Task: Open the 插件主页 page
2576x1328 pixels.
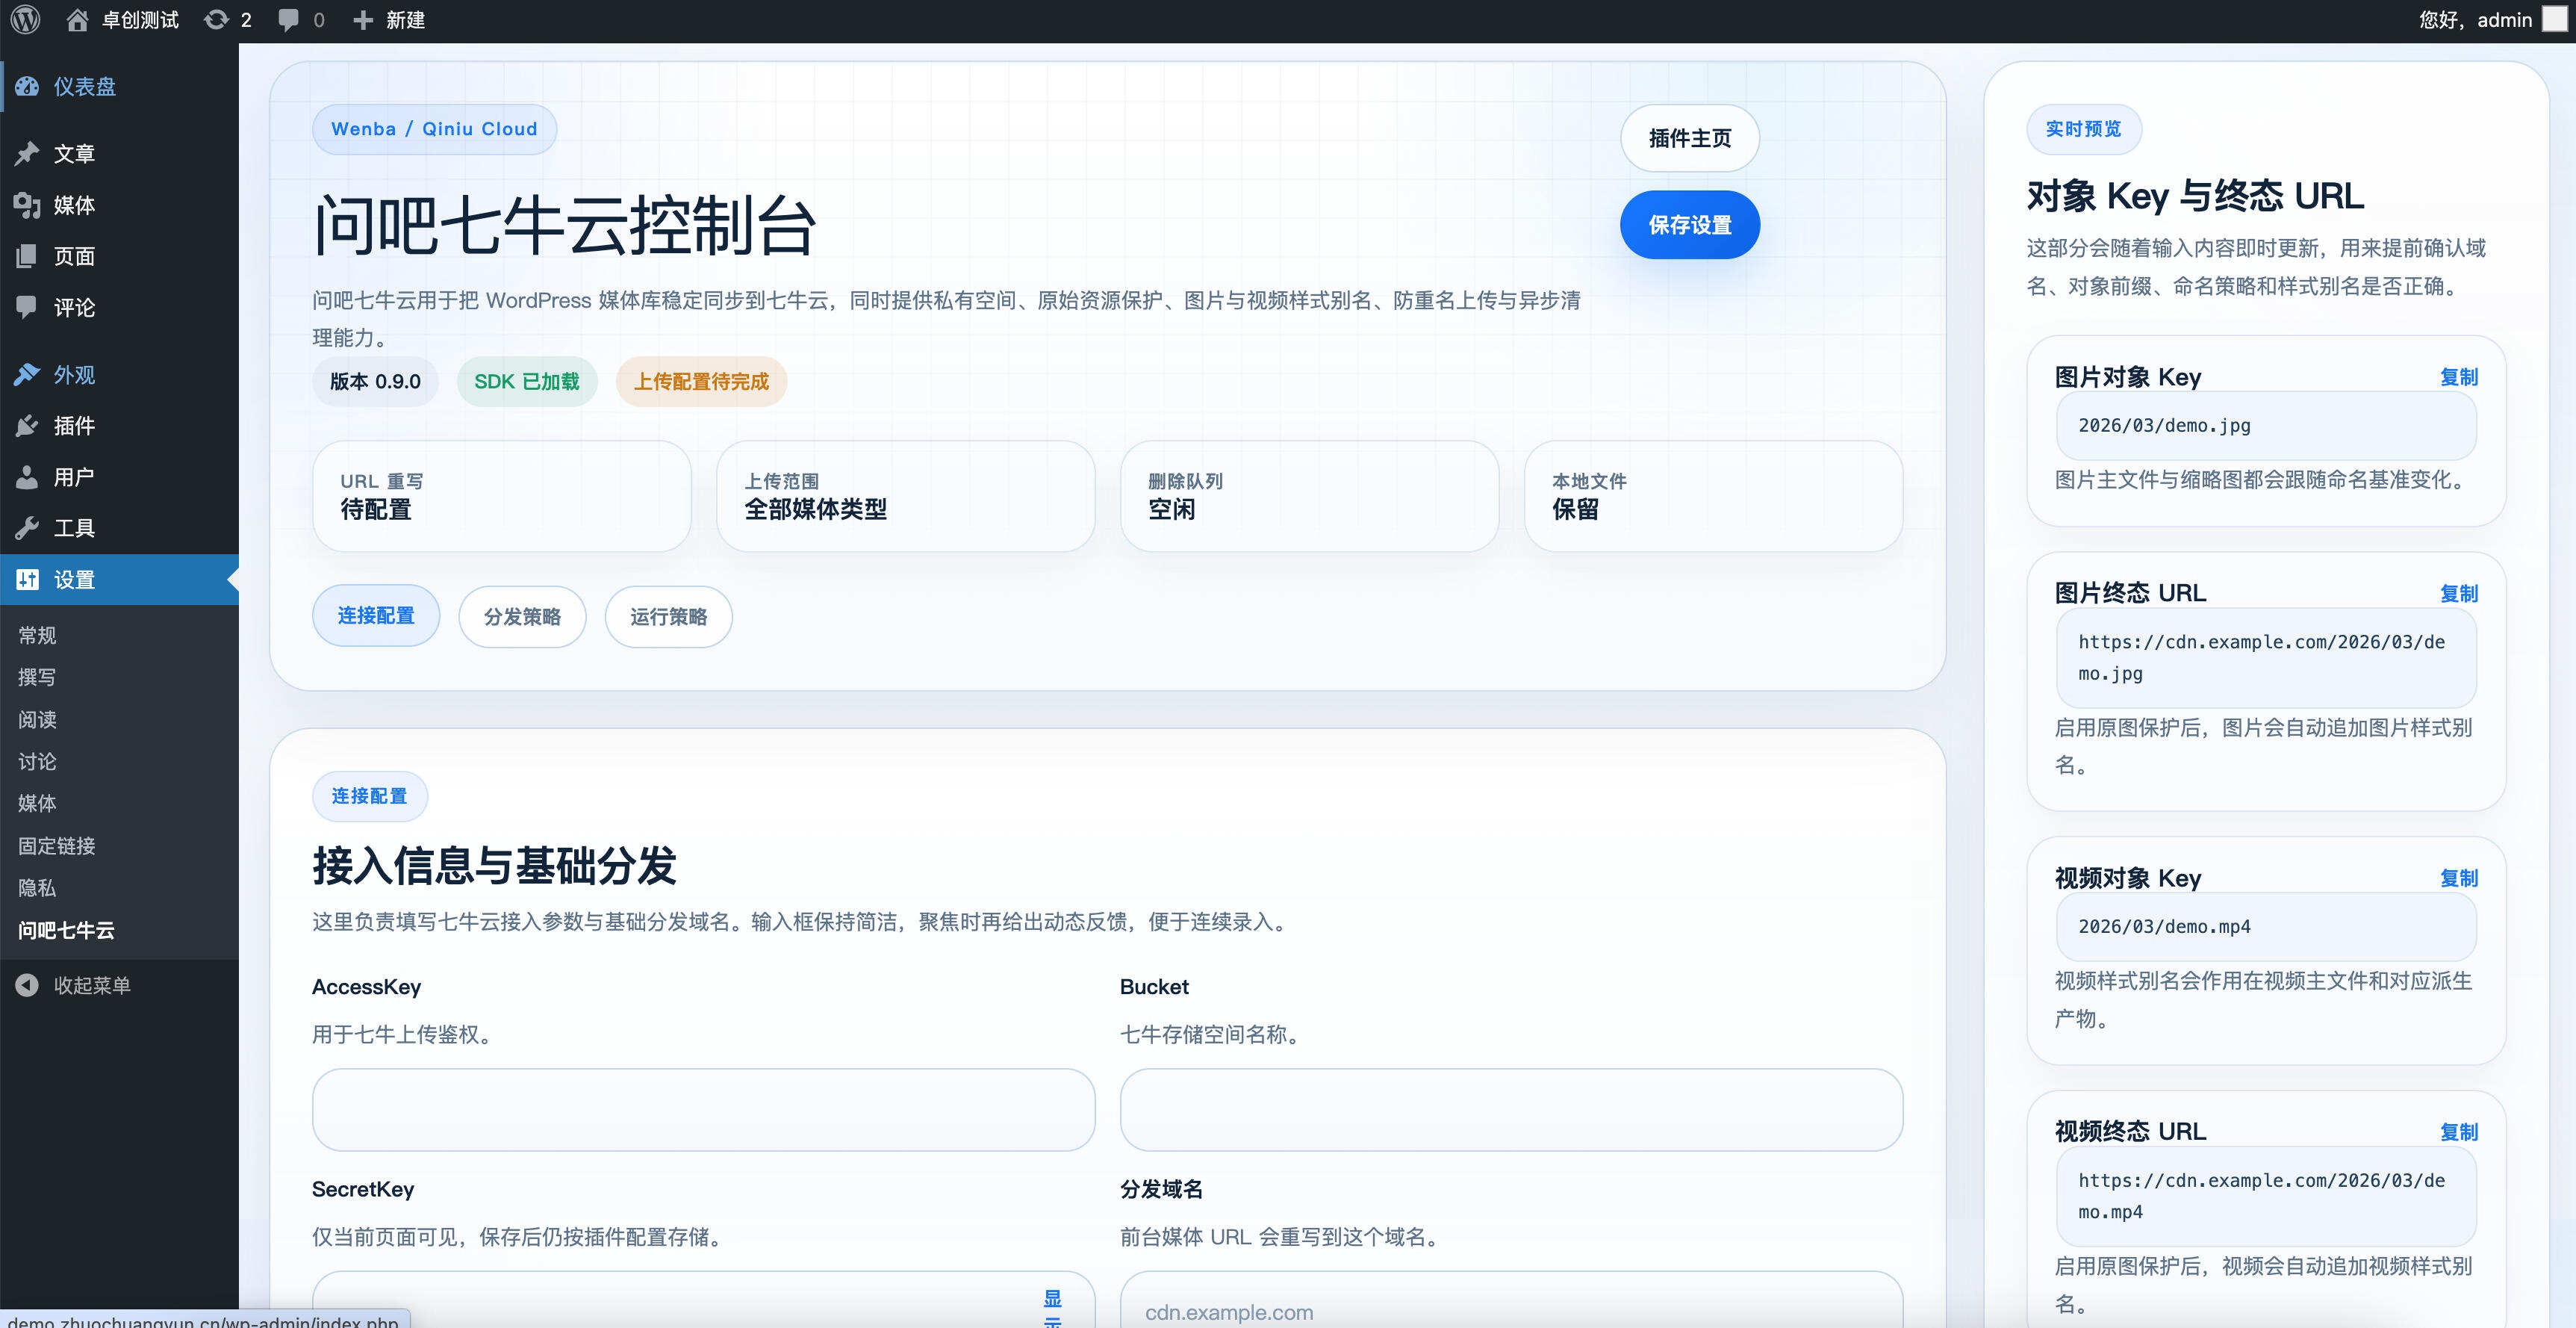Action: click(1689, 138)
